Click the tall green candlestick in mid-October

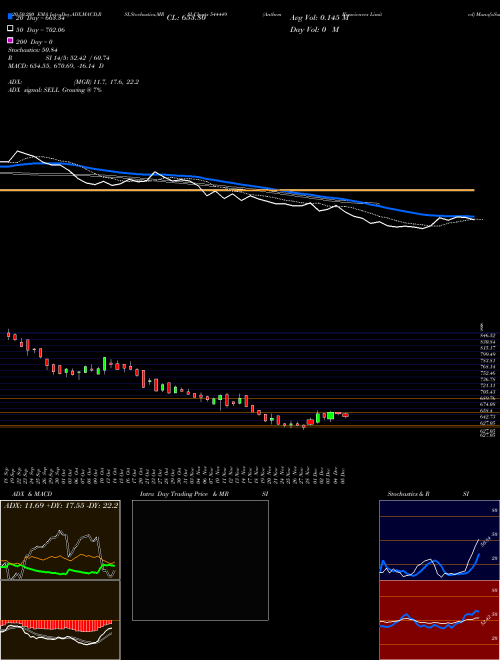click(104, 364)
